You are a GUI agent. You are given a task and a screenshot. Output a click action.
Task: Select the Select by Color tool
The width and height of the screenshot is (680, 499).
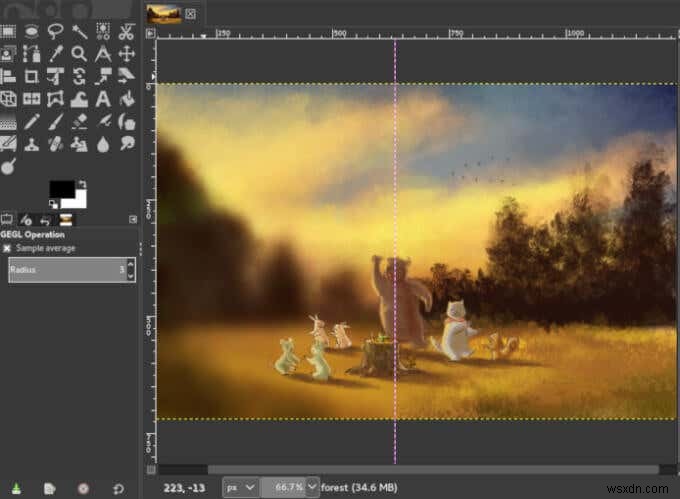(x=103, y=32)
